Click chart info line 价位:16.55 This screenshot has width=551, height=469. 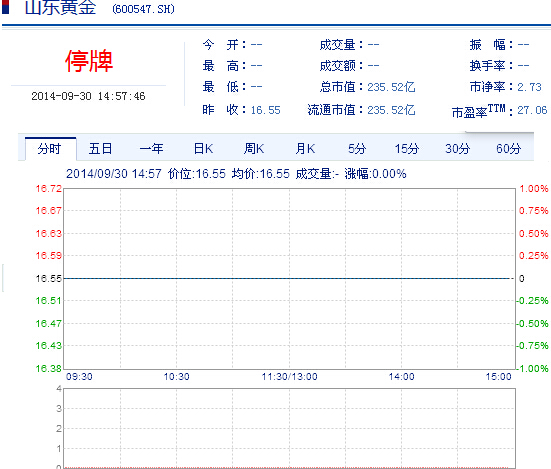click(x=196, y=174)
